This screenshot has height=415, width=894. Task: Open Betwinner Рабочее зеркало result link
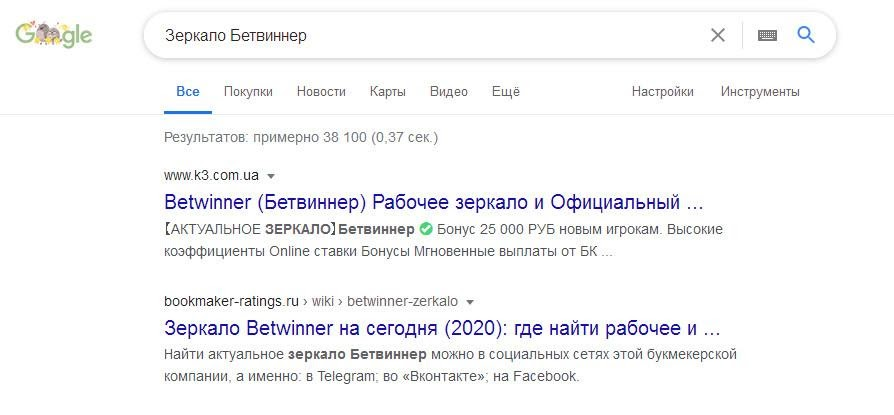pos(434,202)
